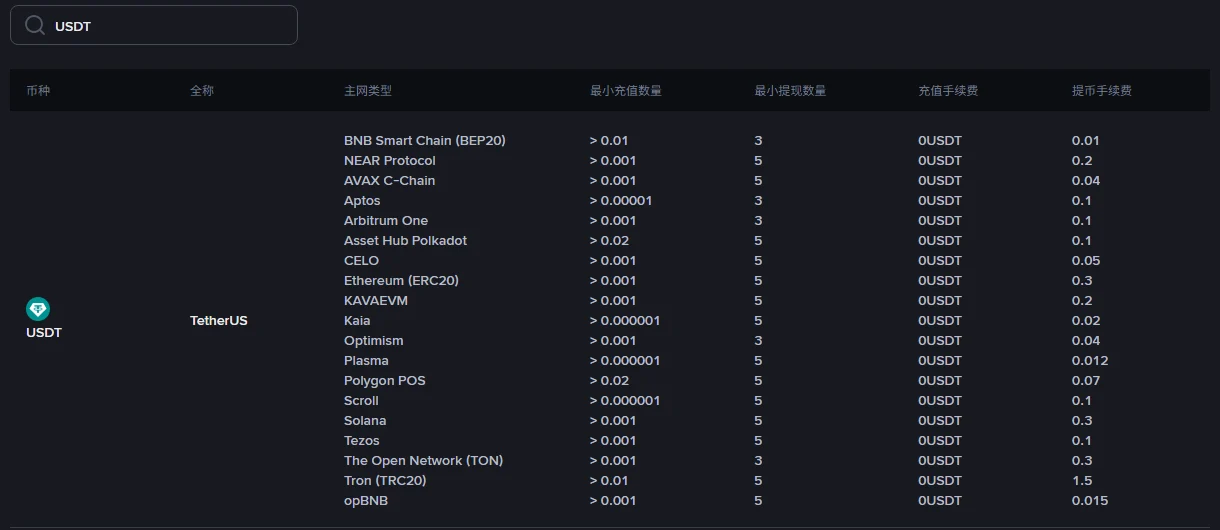Select the Tezos network row
Image resolution: width=1220 pixels, height=530 pixels.
[362, 441]
